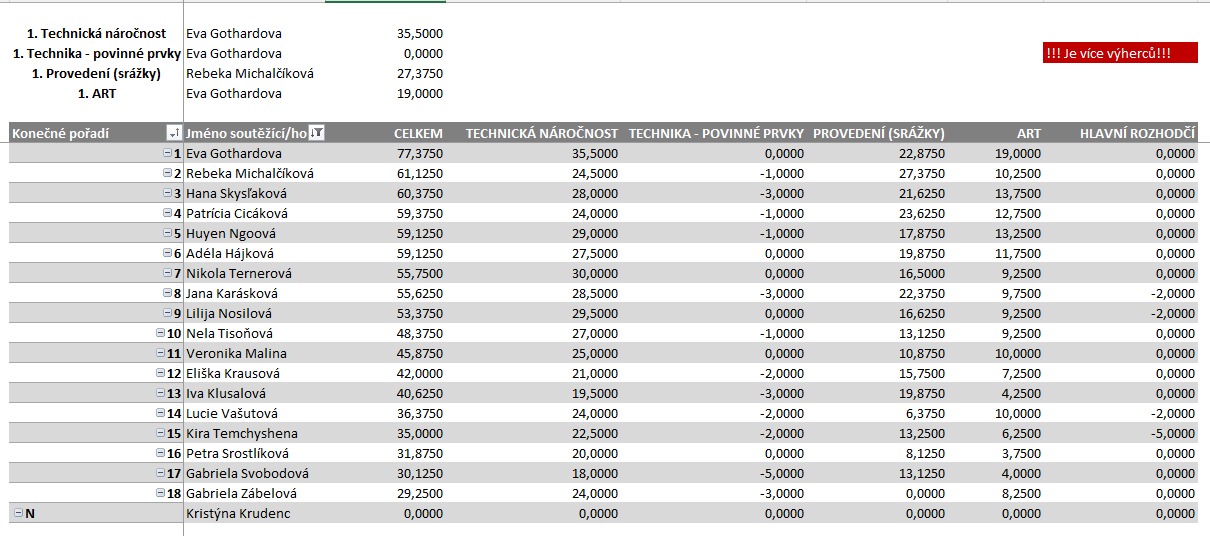Click collapse icon next to rank 15
The image size is (1210, 536).
pos(160,433)
